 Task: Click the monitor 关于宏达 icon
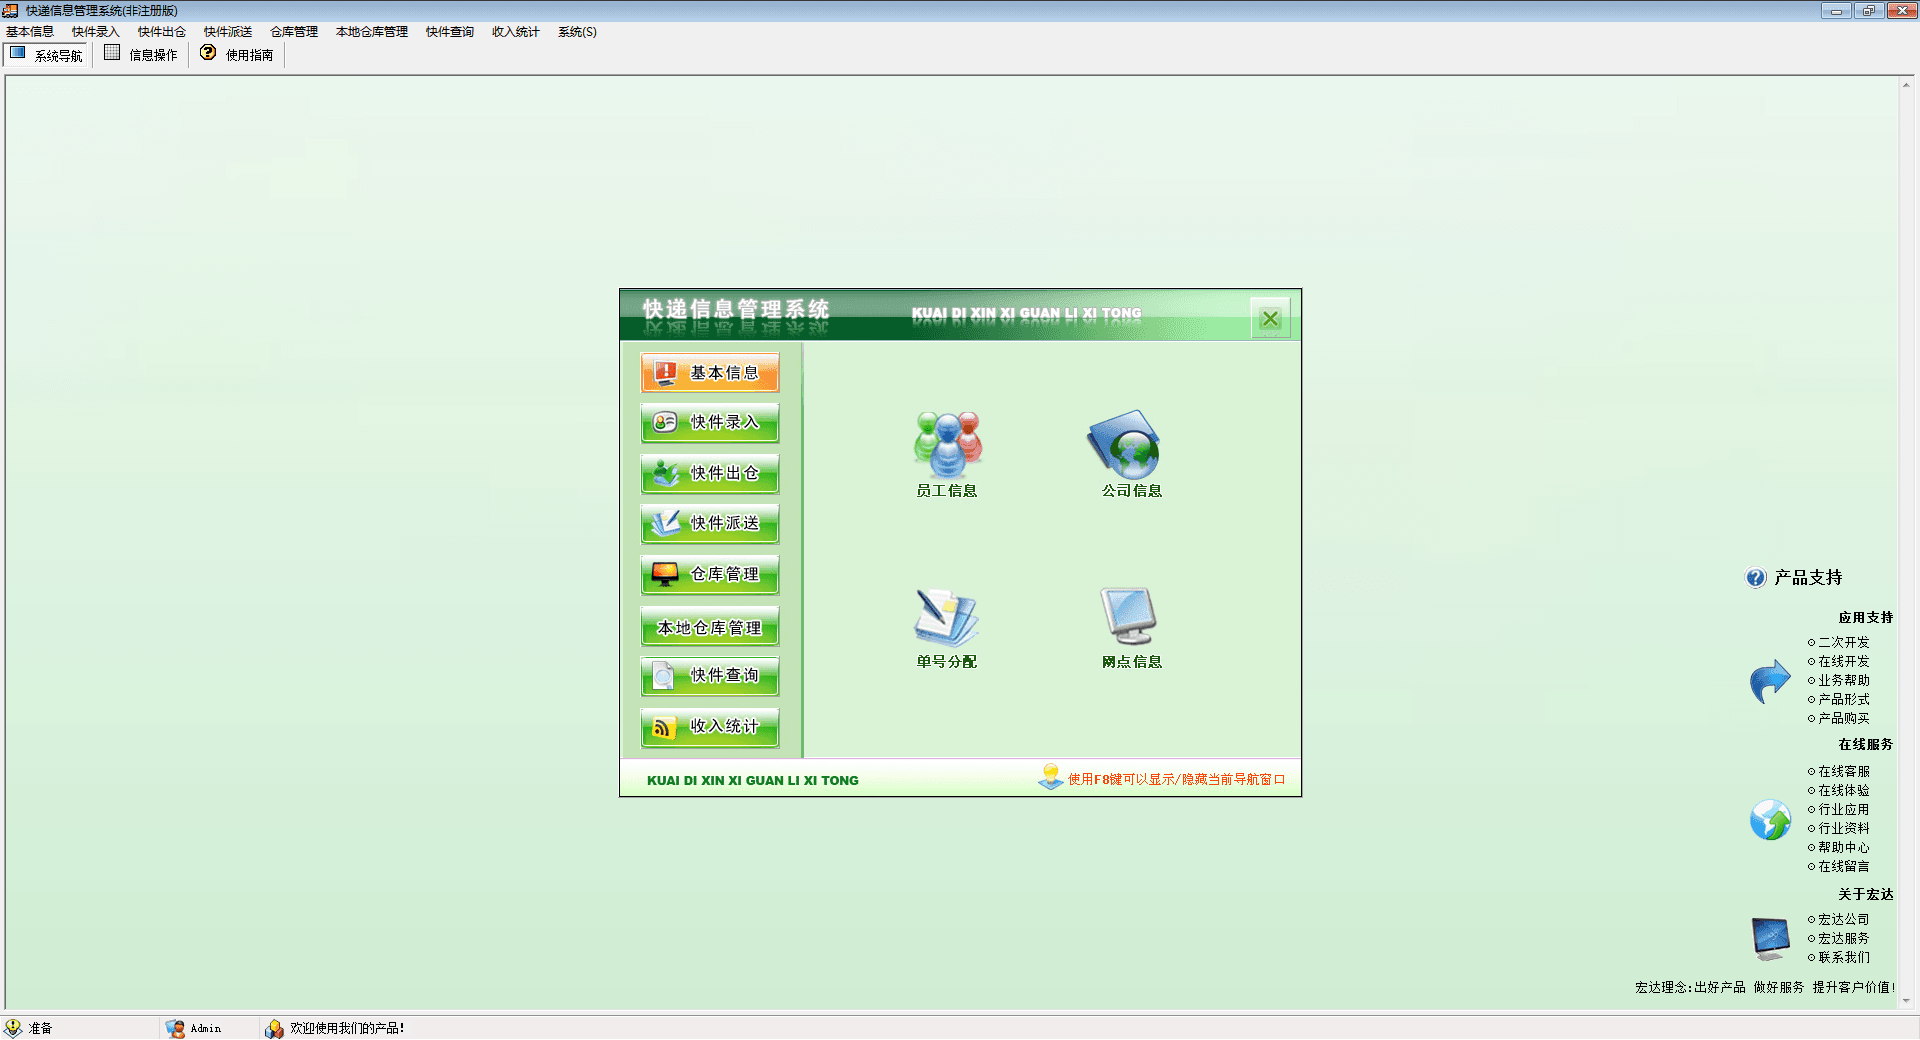1770,938
